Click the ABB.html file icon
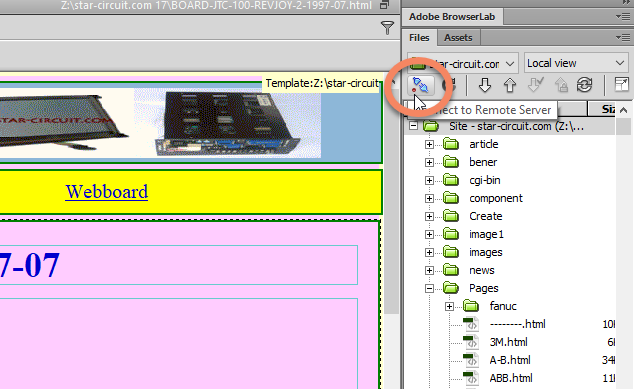The image size is (634, 389). 471,378
